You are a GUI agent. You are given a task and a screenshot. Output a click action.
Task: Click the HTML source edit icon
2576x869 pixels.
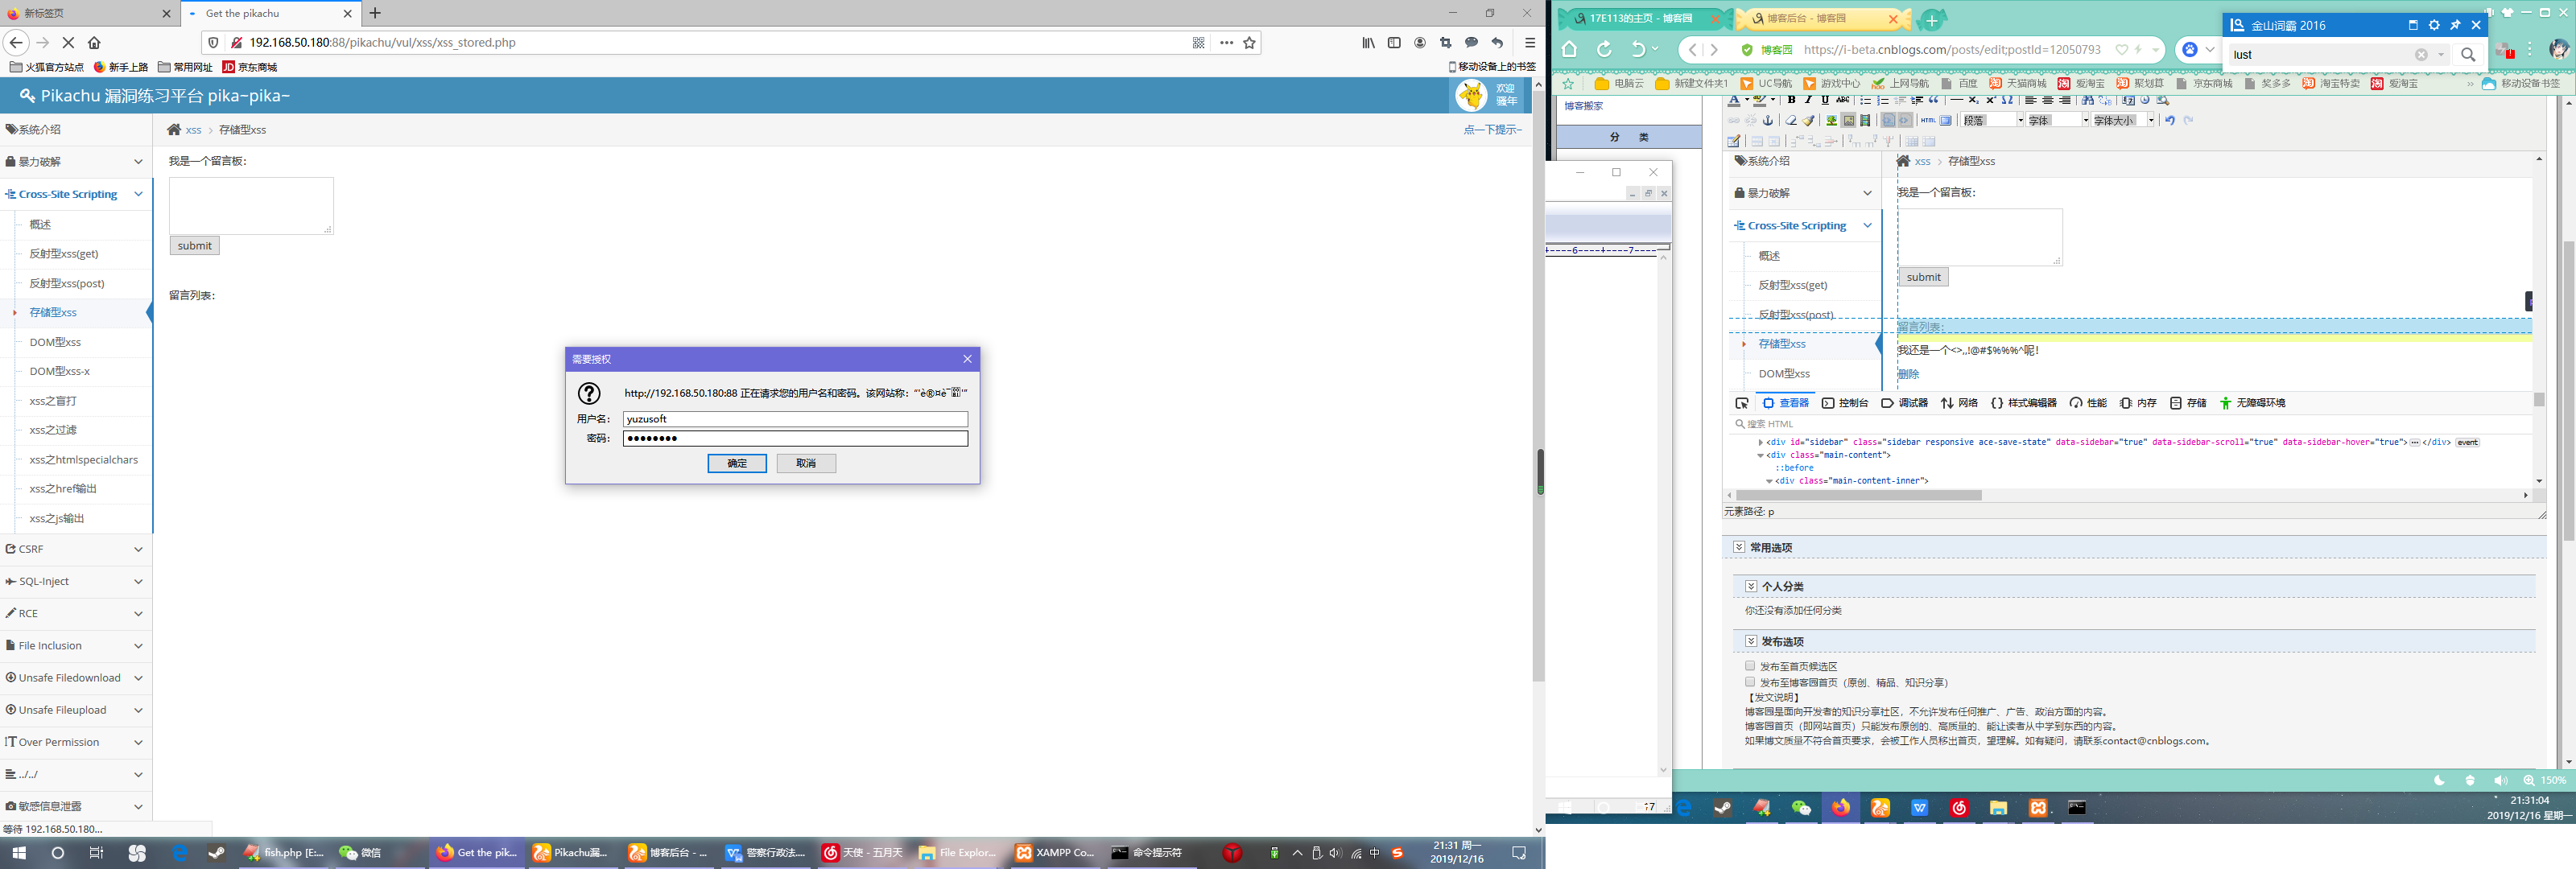click(1929, 120)
